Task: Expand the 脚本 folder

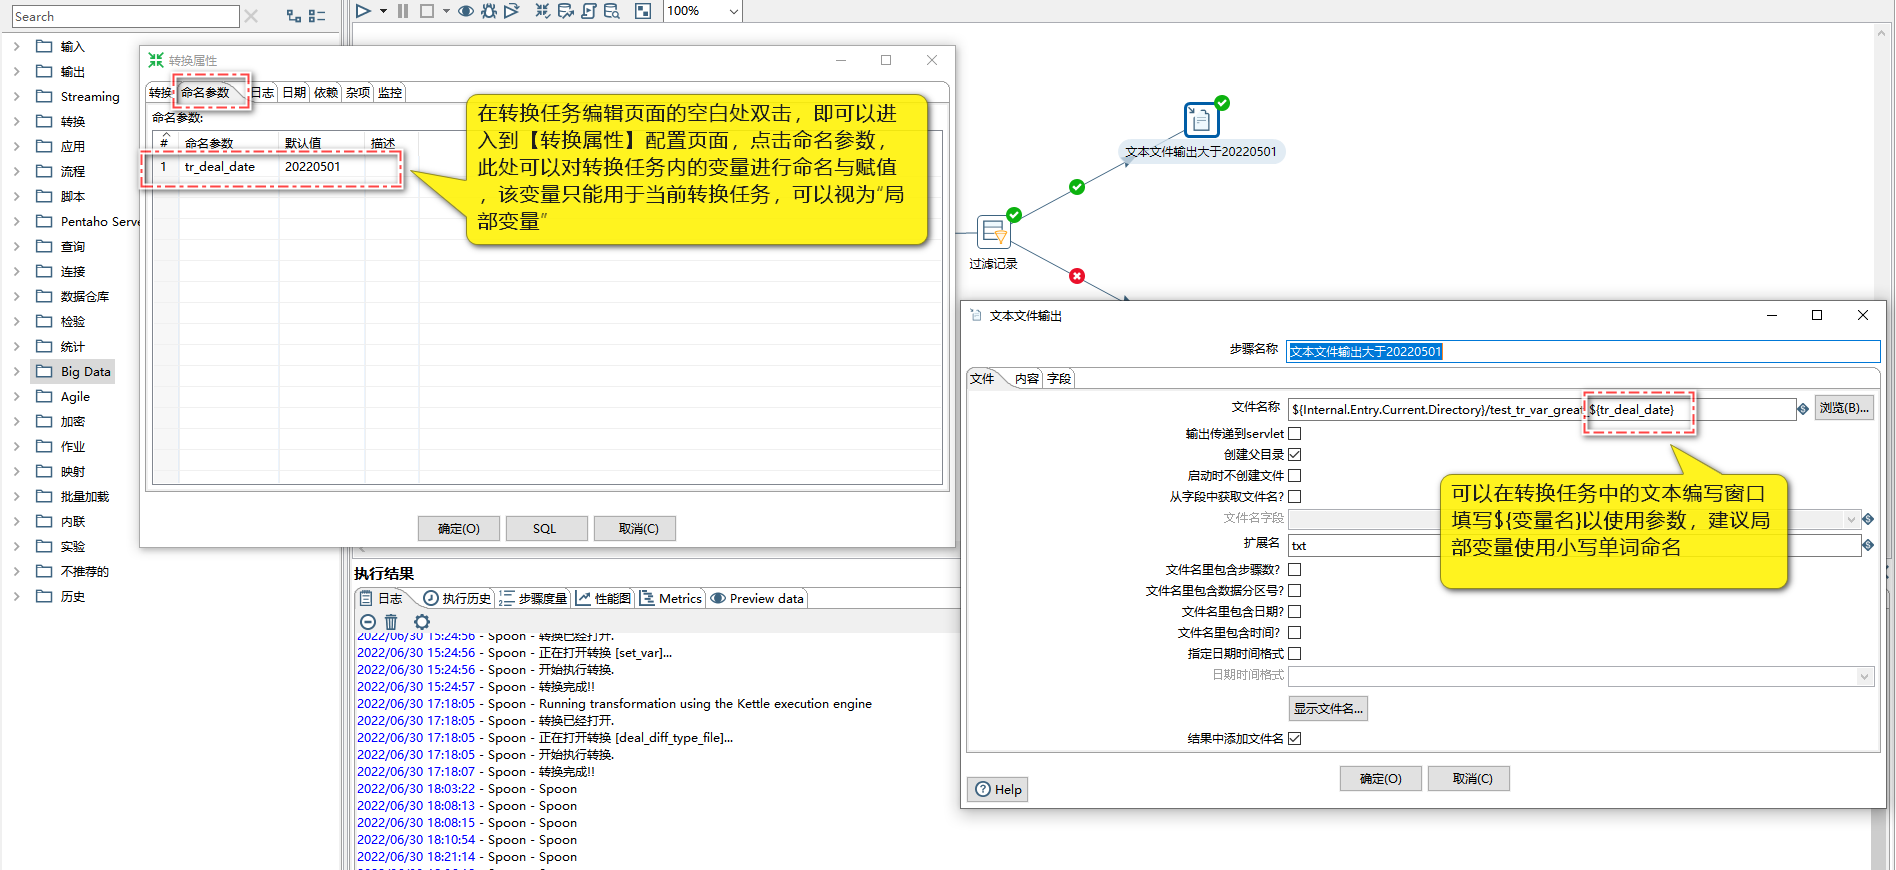Action: pos(16,197)
